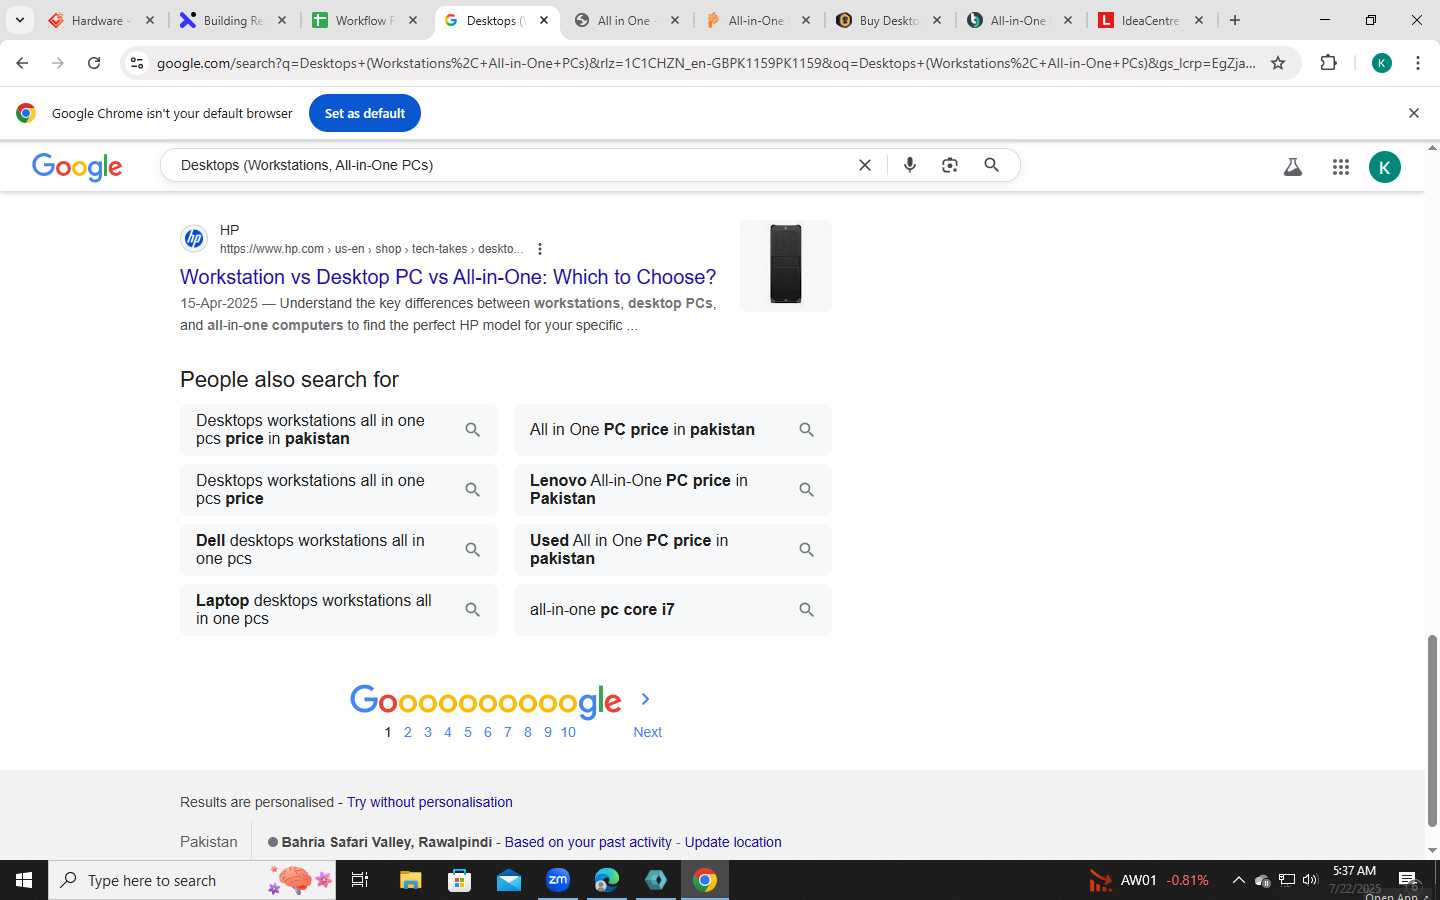Open the volume control in tray
Image resolution: width=1440 pixels, height=900 pixels.
[1310, 880]
